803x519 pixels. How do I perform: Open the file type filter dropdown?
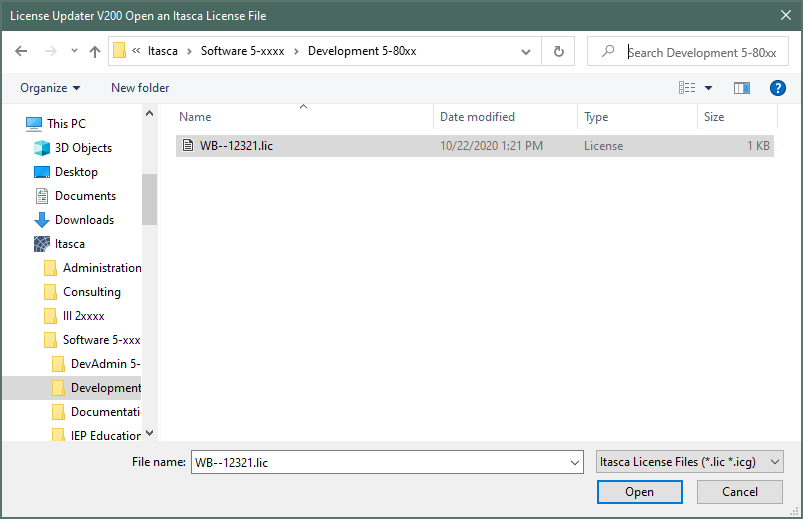(688, 462)
